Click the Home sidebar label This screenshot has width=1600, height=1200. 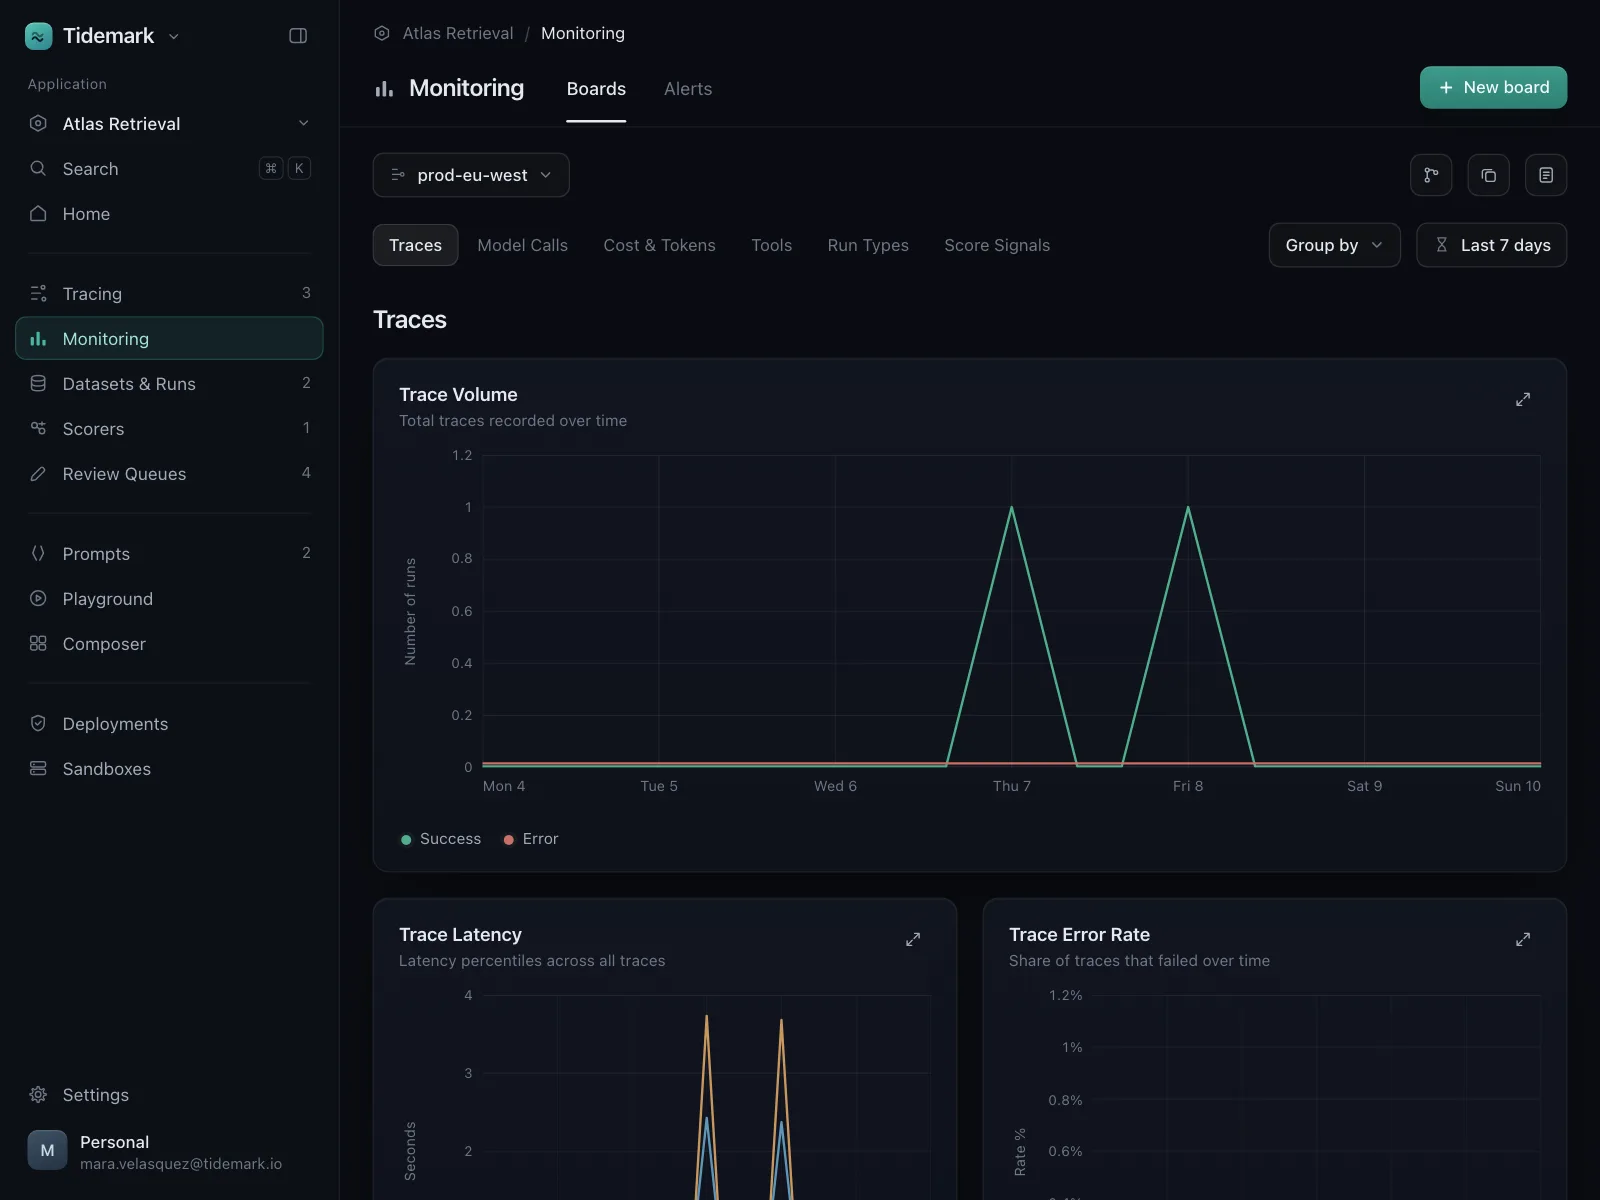86,214
